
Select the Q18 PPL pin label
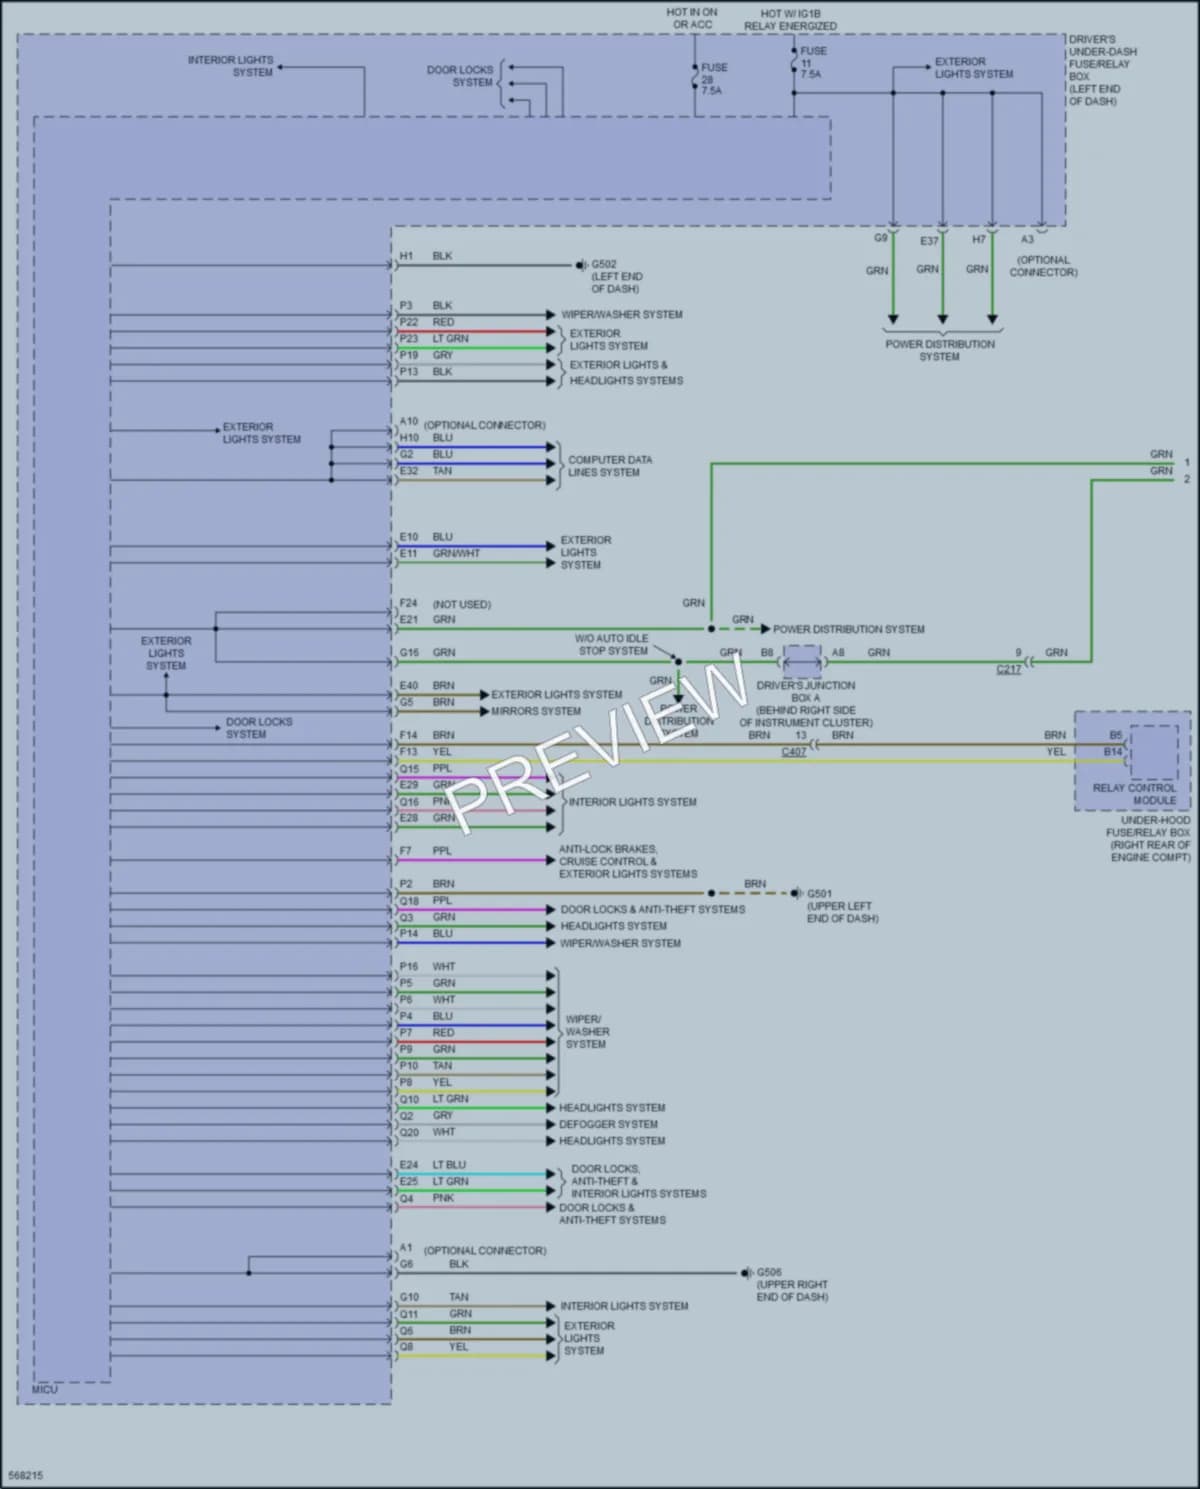pyautogui.click(x=426, y=901)
